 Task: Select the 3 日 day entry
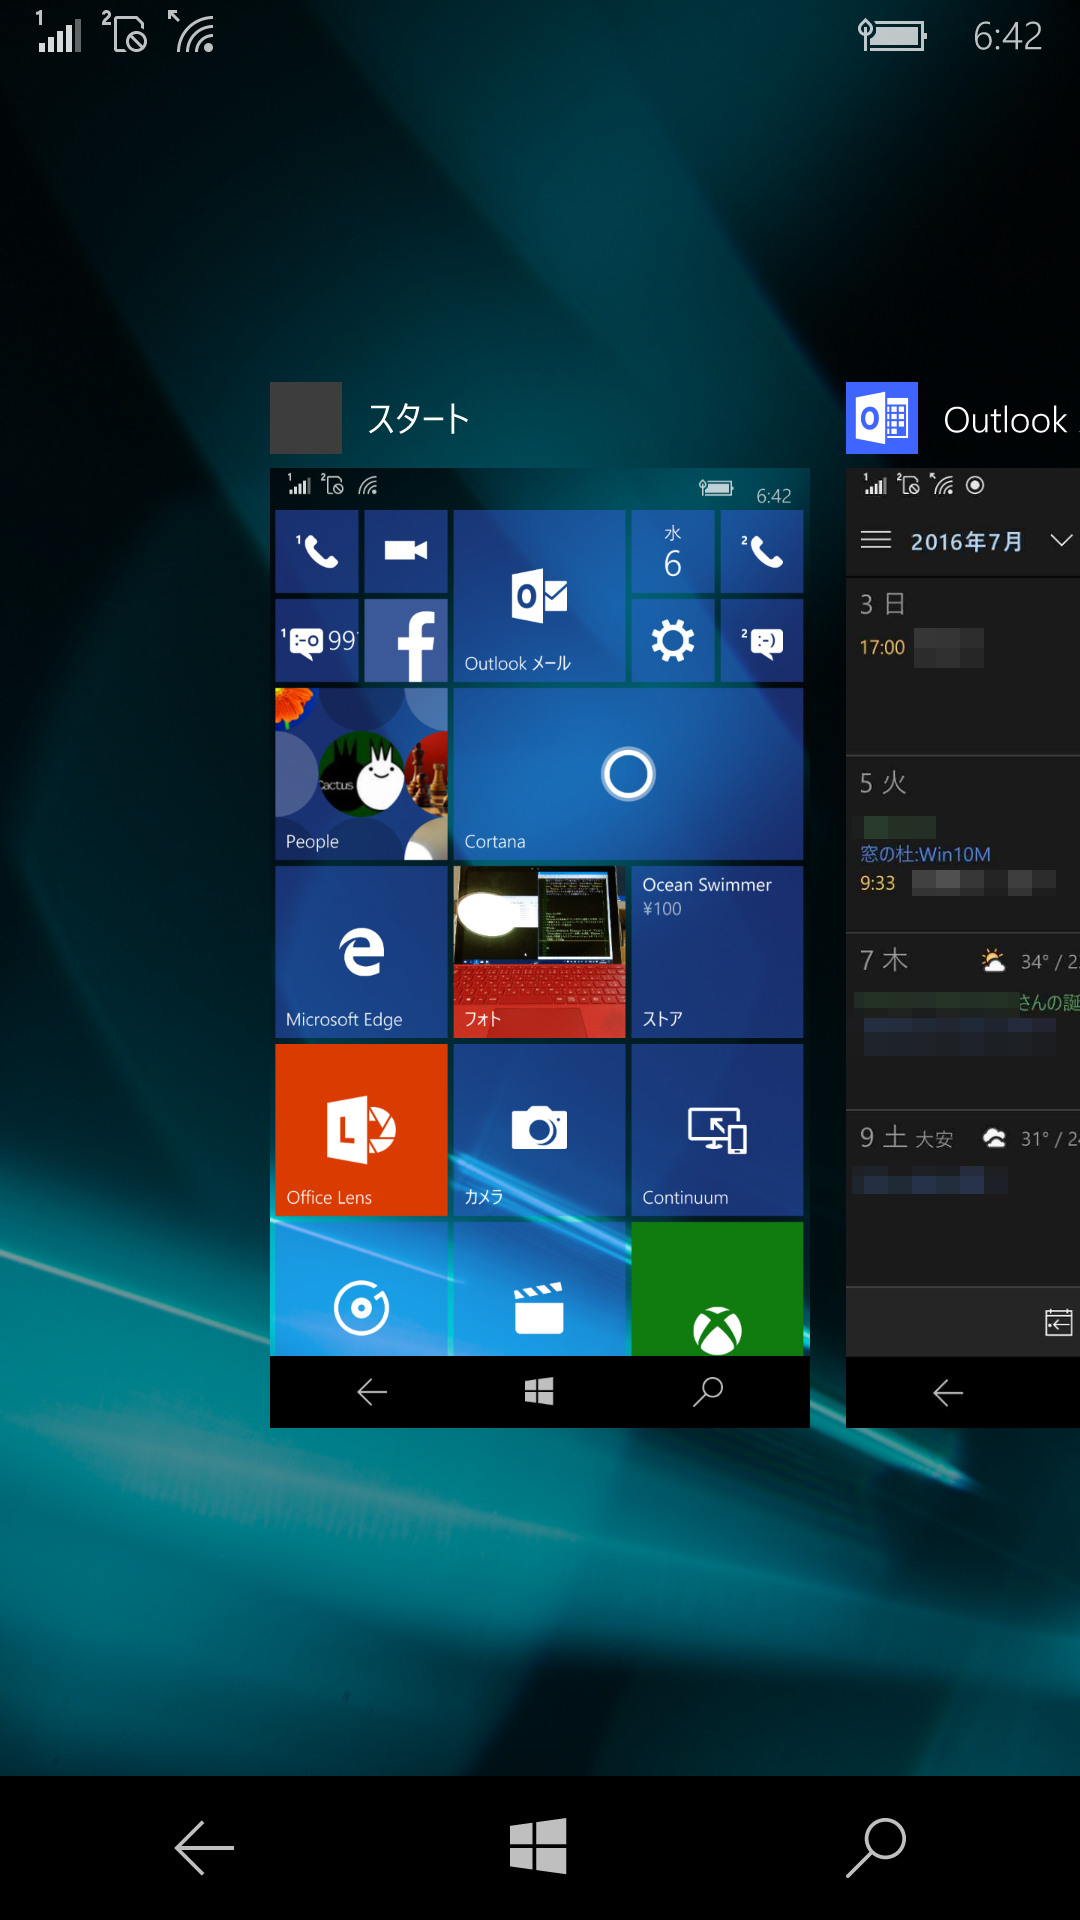pyautogui.click(x=883, y=604)
